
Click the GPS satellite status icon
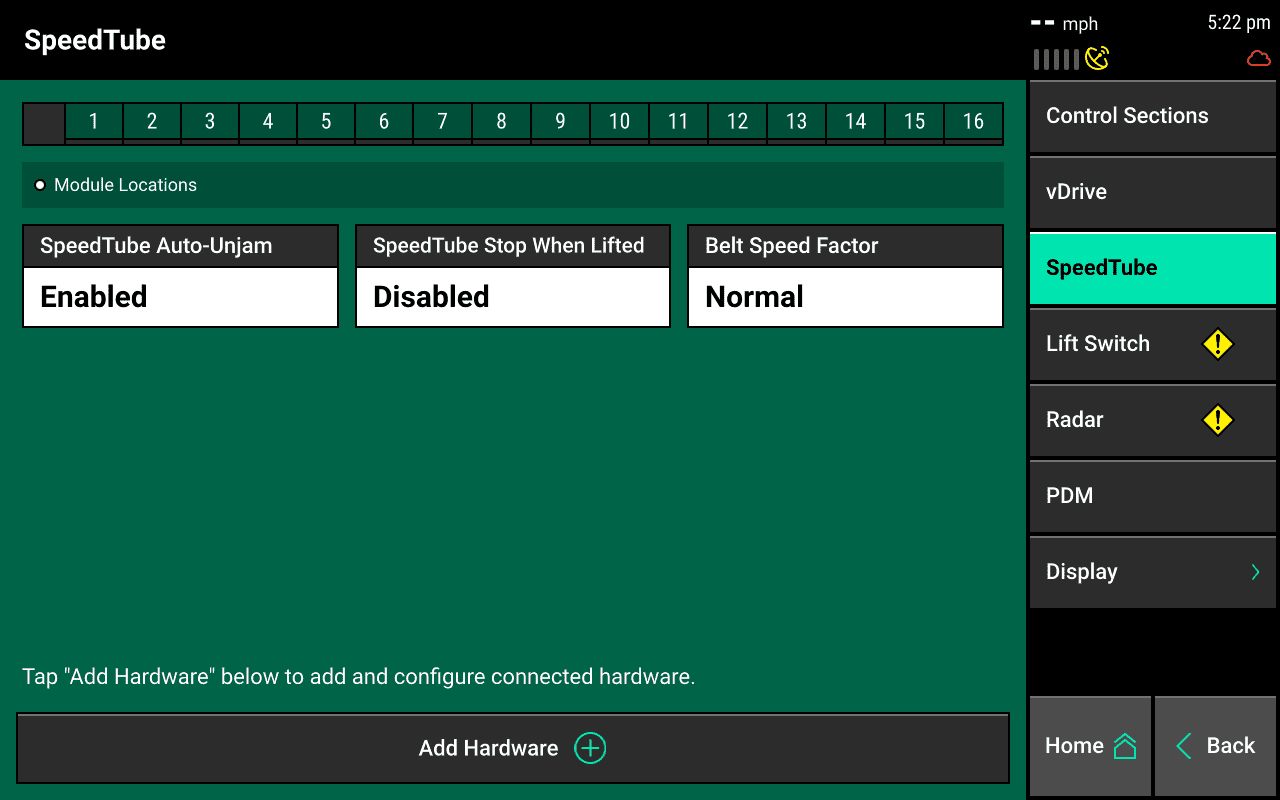pyautogui.click(x=1097, y=59)
